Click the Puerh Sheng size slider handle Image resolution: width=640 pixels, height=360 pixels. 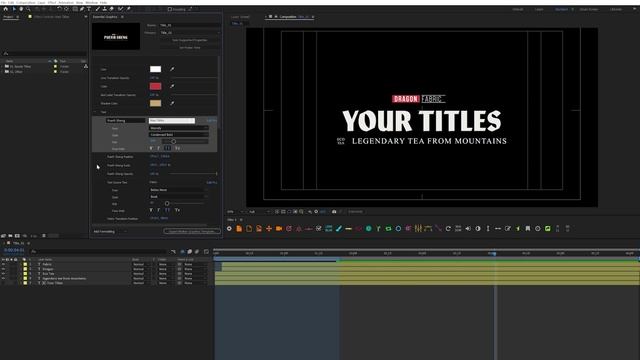(173, 142)
